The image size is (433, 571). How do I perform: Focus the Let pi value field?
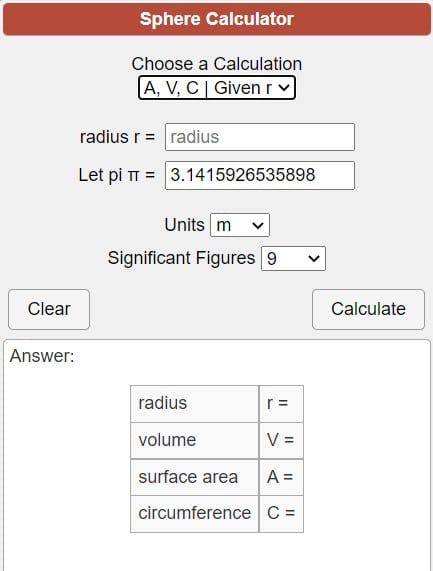260,175
